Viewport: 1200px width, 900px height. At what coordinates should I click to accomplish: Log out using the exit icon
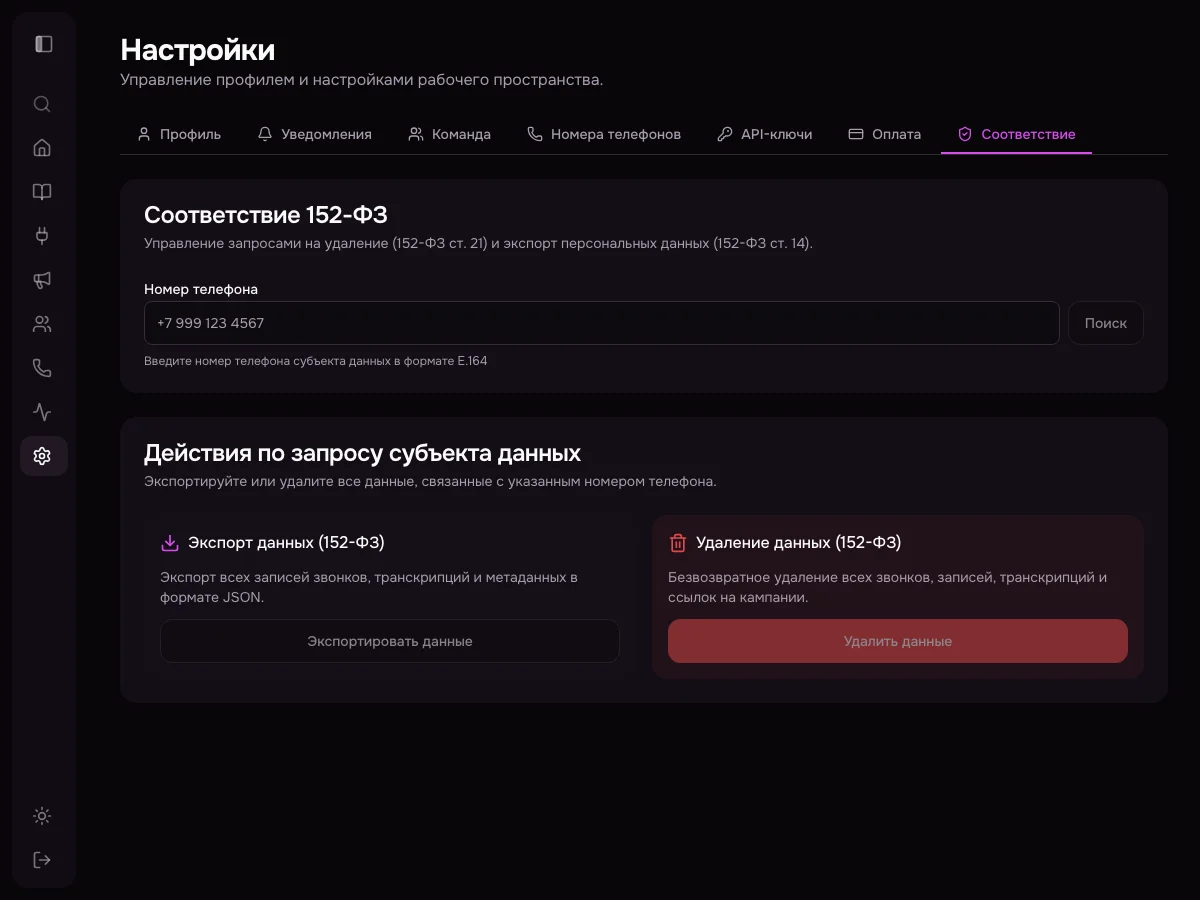tap(42, 859)
